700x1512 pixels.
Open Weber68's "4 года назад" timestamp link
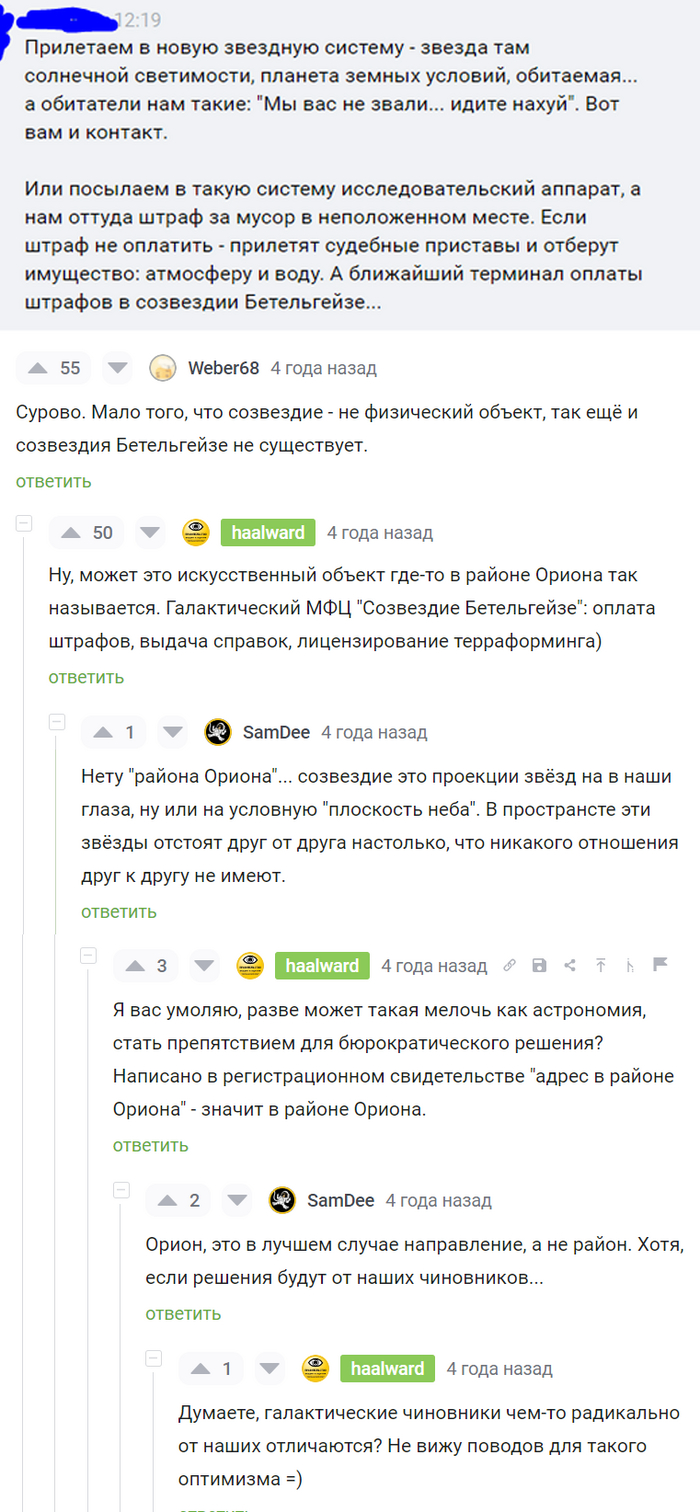323,368
